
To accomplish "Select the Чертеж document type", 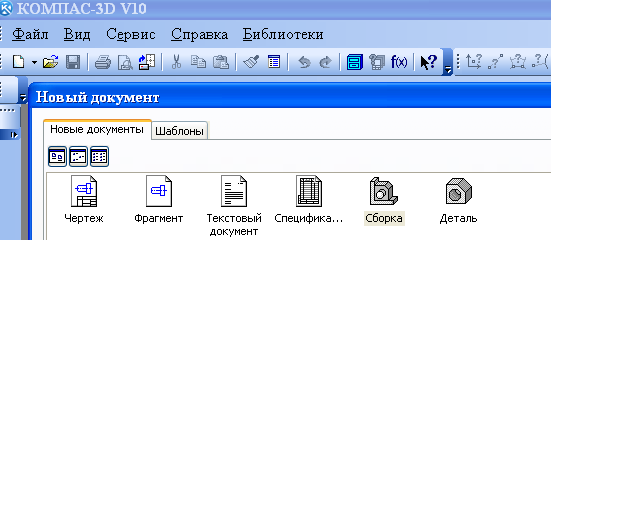I will coord(84,200).
